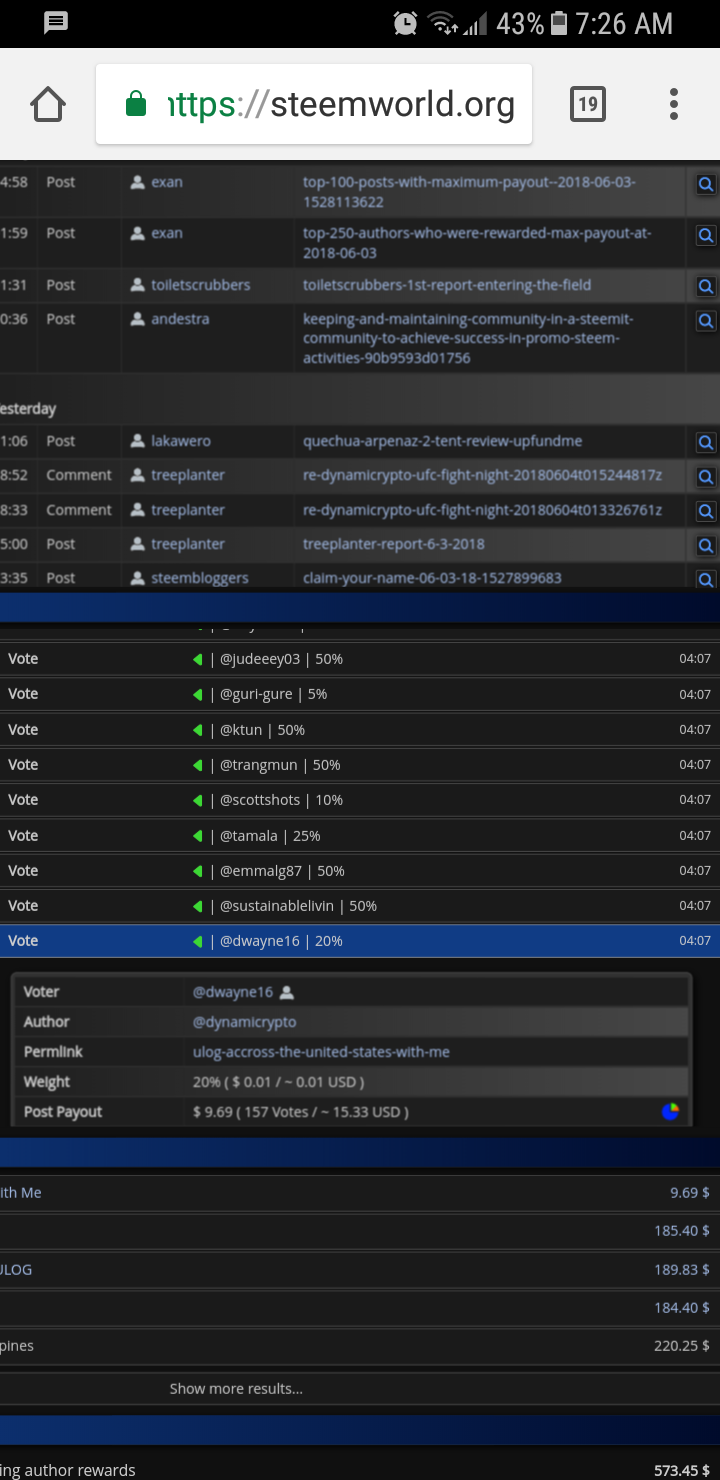Select the 185.40 $ payout row
Viewport: 720px width, 1480px height.
(x=360, y=1231)
